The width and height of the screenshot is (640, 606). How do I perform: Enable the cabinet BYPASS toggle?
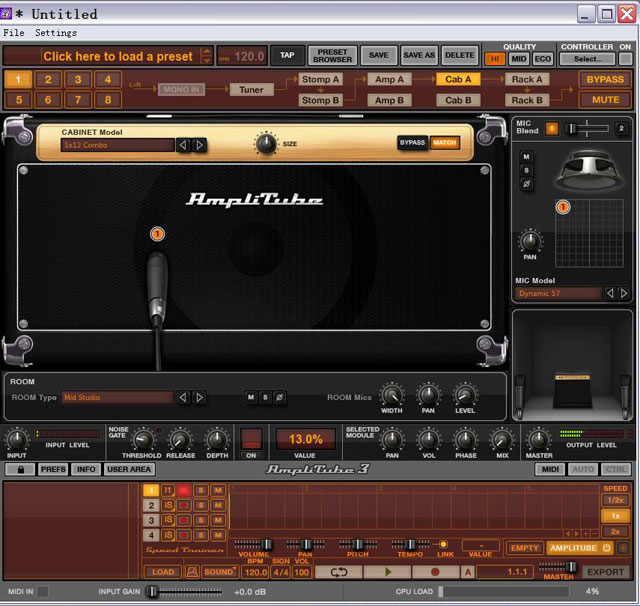tap(412, 143)
